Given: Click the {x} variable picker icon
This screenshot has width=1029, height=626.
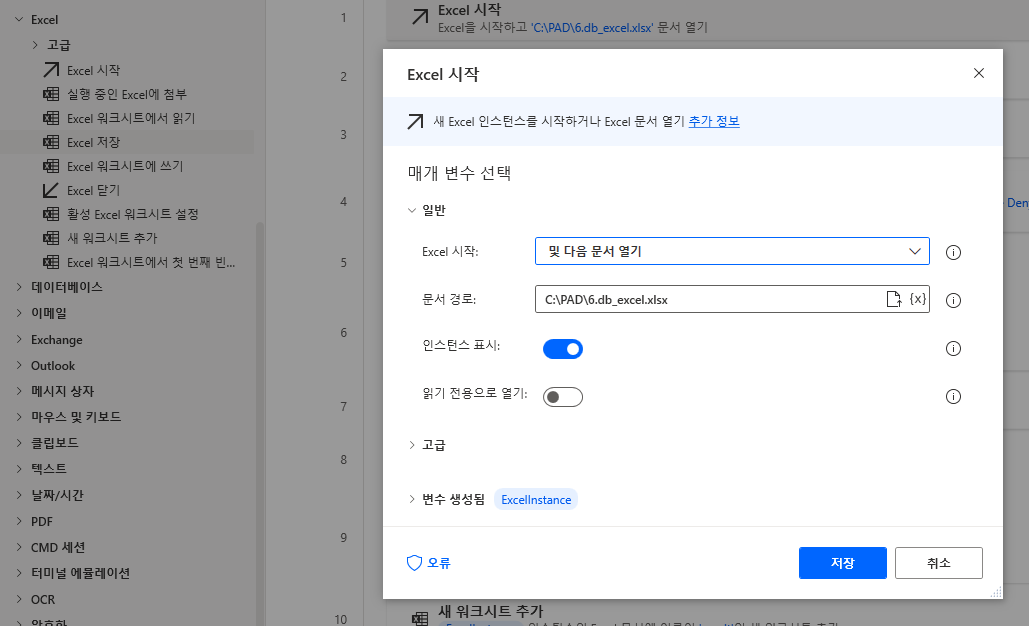Looking at the screenshot, I should [917, 299].
